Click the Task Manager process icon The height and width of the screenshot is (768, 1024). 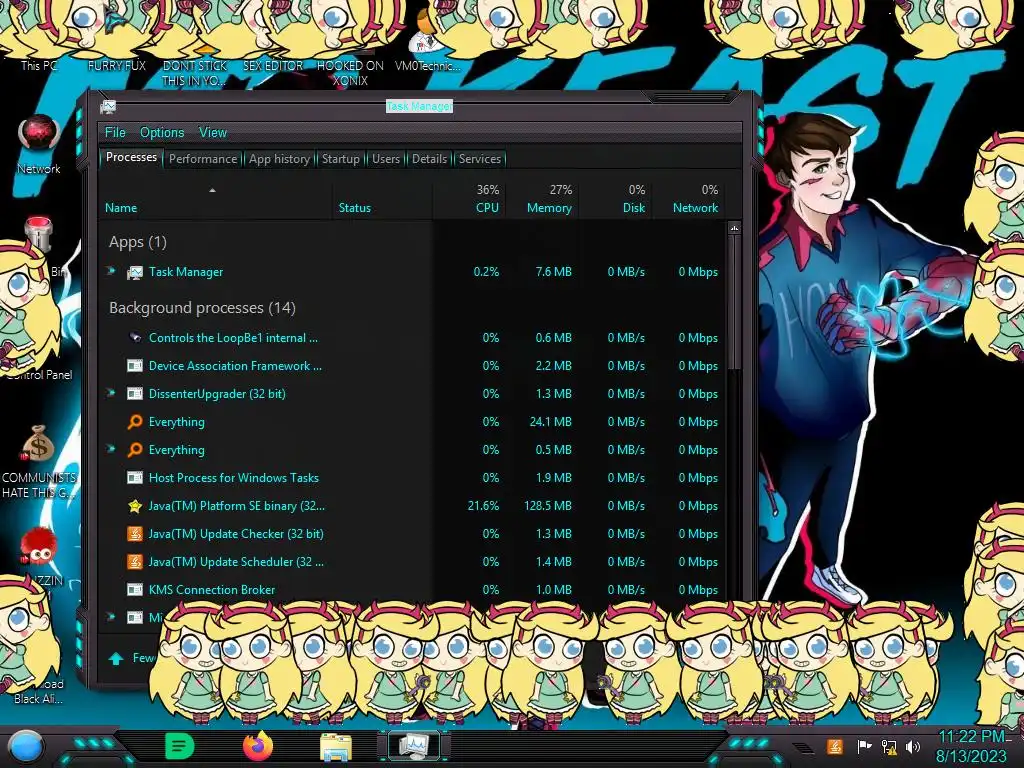135,272
